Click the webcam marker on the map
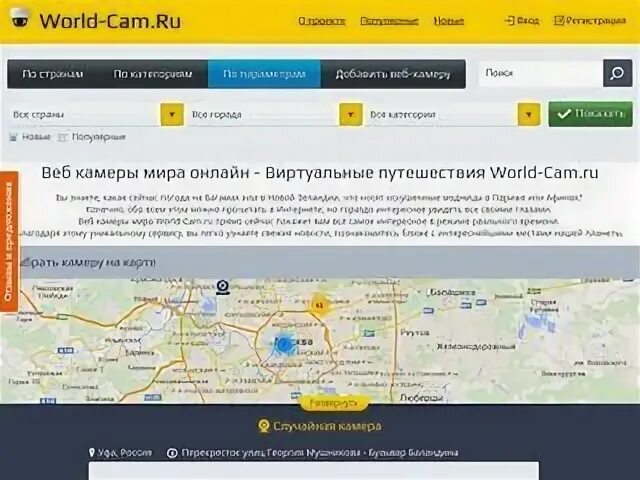The image size is (640, 480). [222, 287]
